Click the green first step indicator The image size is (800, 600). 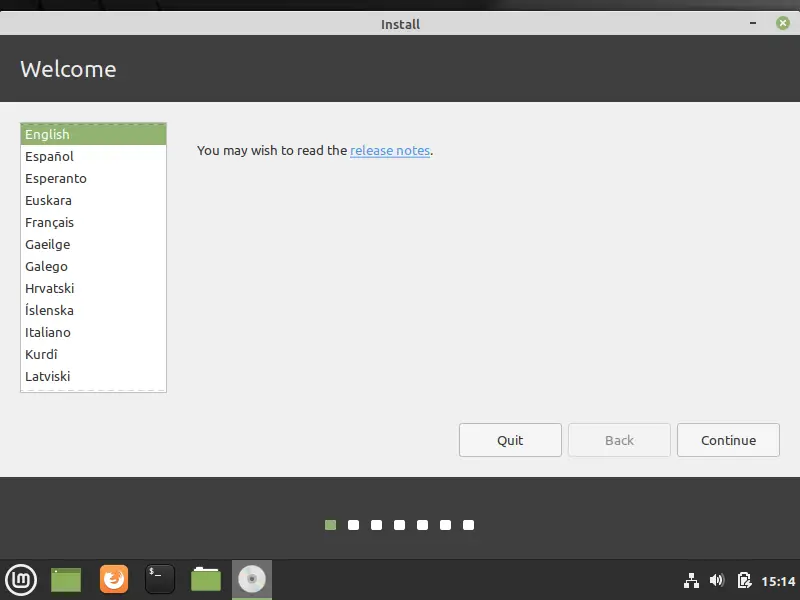(331, 525)
